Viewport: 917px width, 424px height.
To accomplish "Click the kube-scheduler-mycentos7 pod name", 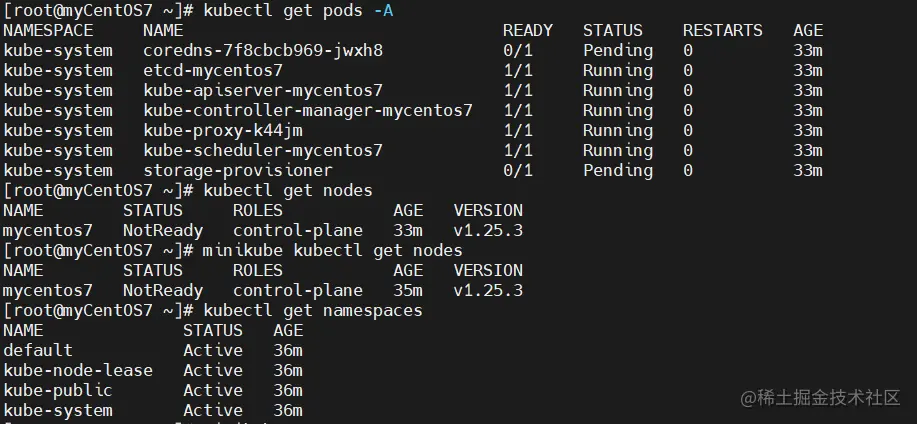I will [x=262, y=150].
